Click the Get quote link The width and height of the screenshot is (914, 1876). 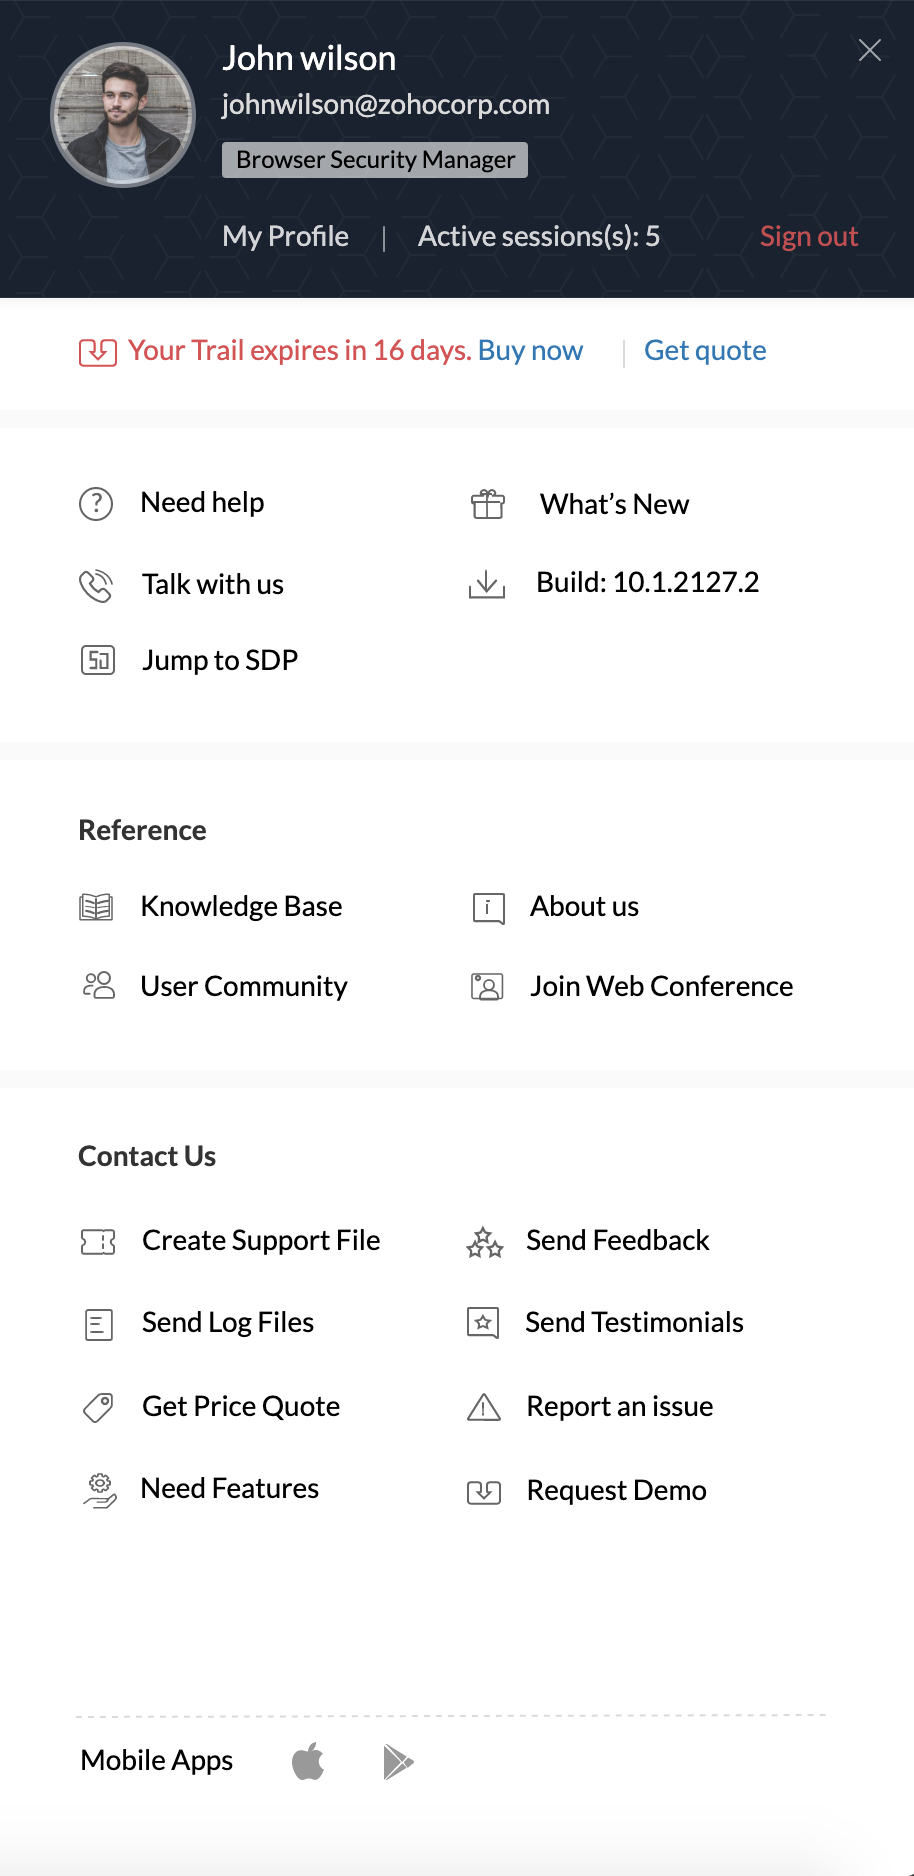pos(705,350)
